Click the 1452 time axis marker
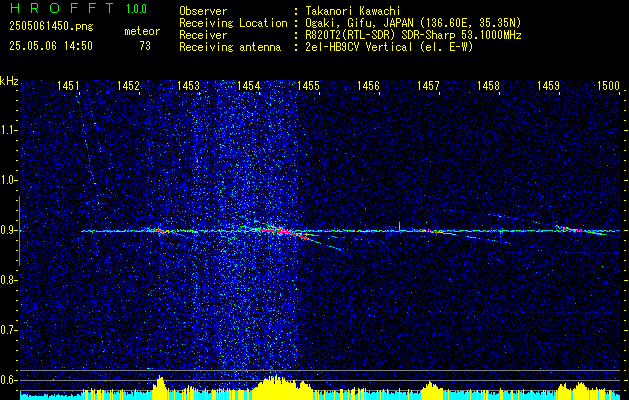The height and width of the screenshot is (400, 629). click(x=128, y=85)
